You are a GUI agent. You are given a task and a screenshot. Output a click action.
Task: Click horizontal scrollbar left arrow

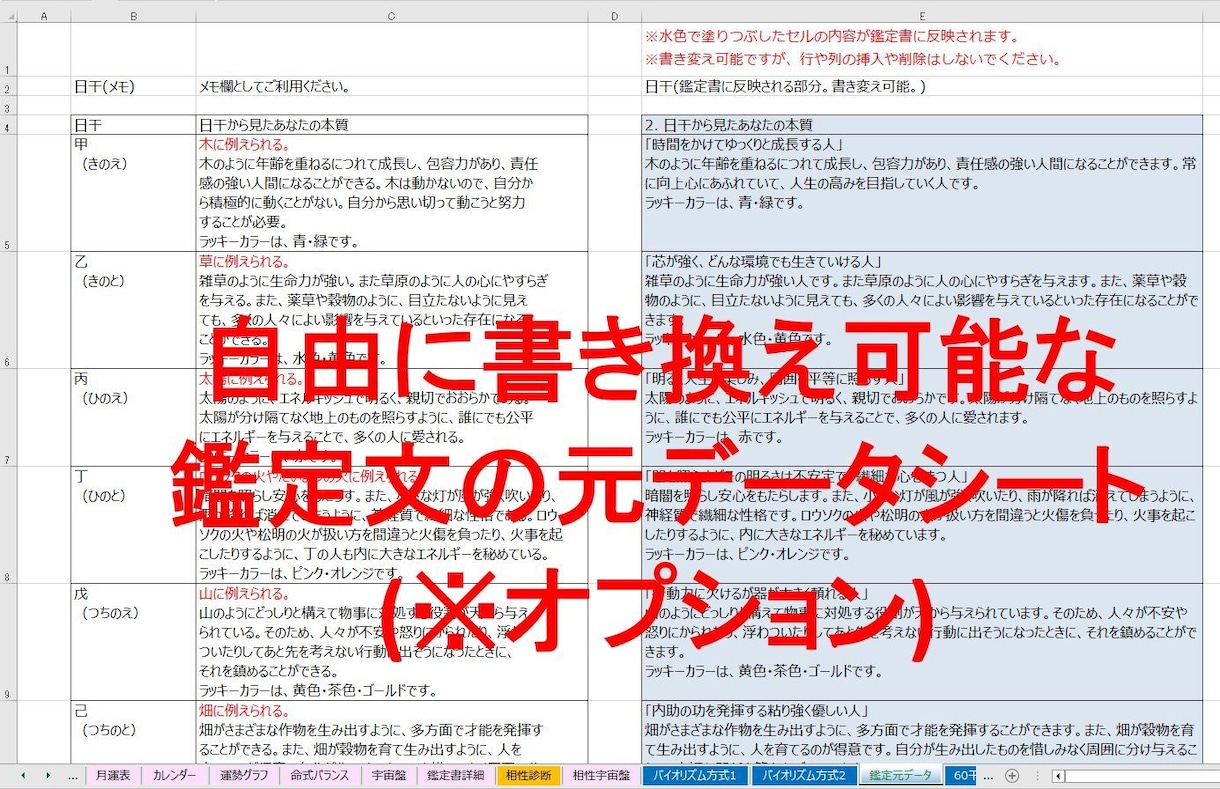[x=1058, y=775]
